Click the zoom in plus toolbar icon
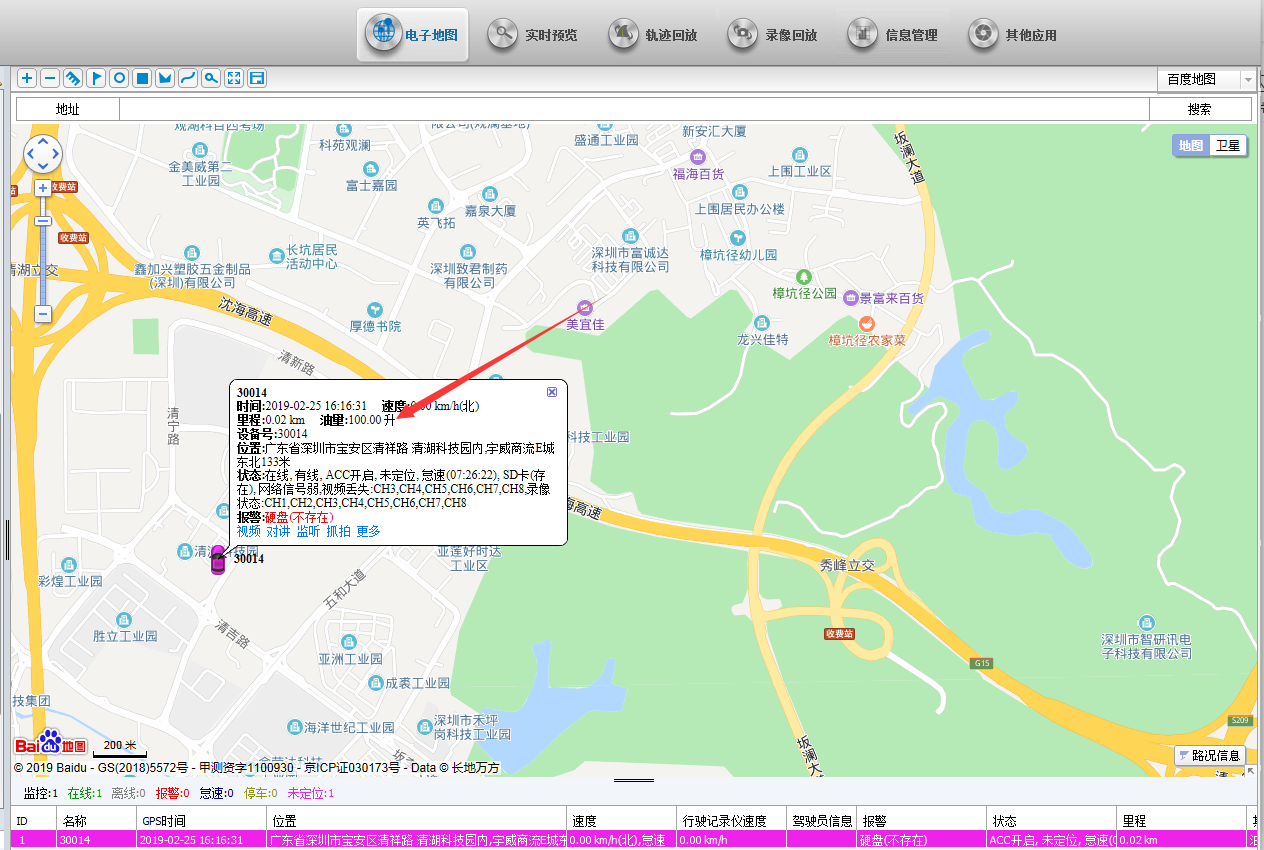1264x850 pixels. pyautogui.click(x=27, y=78)
